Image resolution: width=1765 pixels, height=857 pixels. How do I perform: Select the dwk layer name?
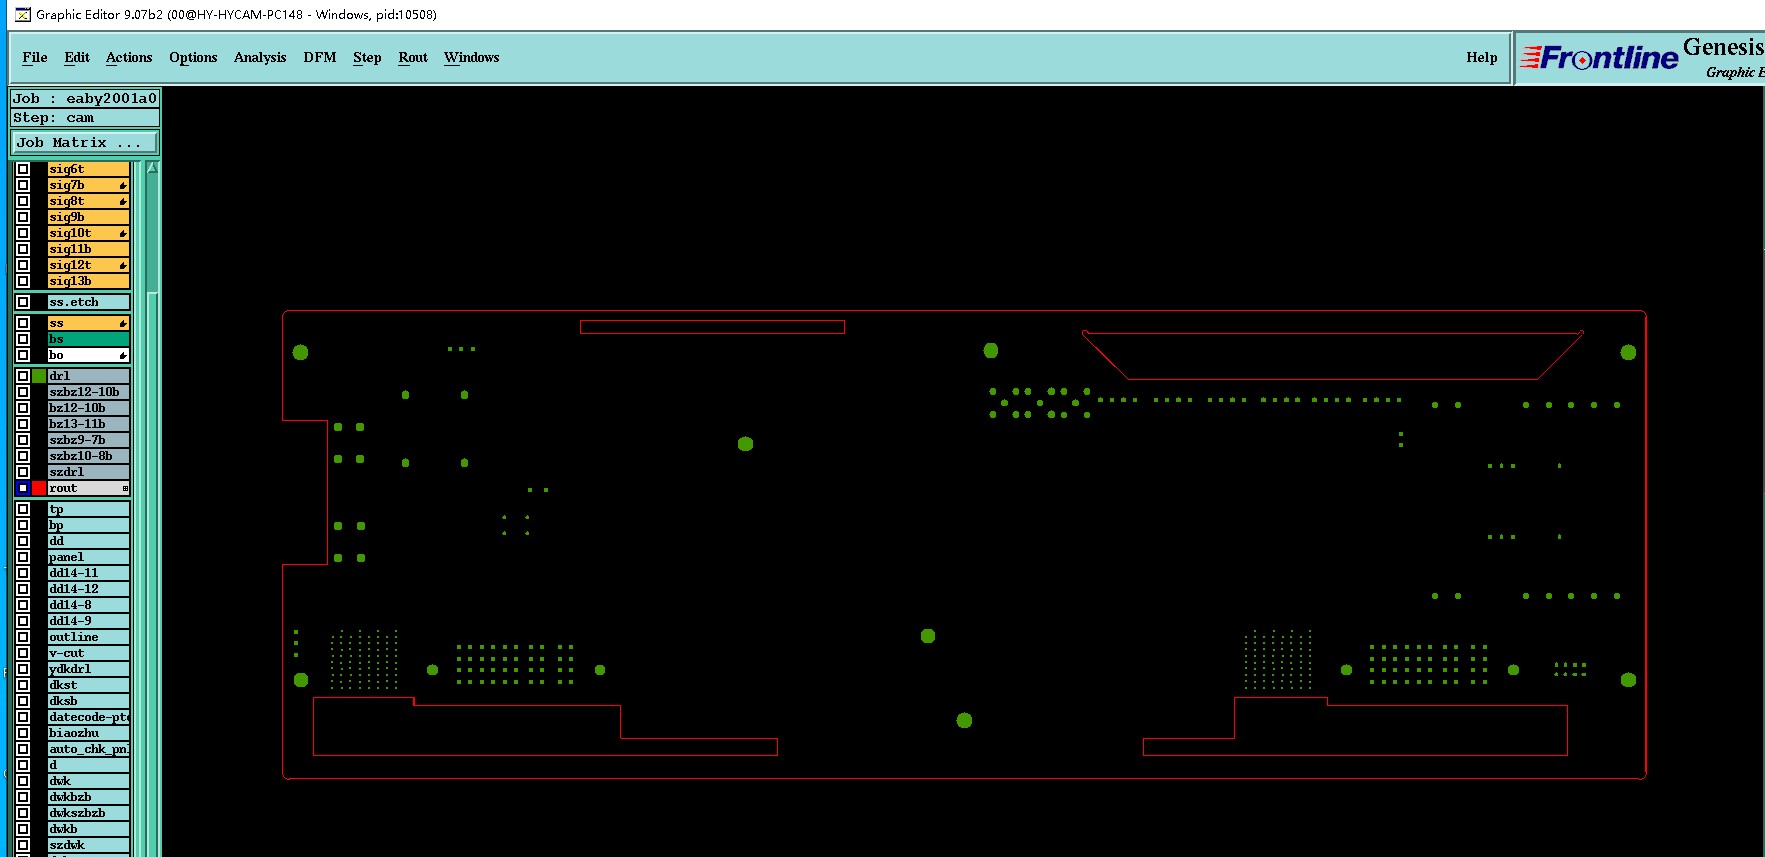[x=89, y=781]
